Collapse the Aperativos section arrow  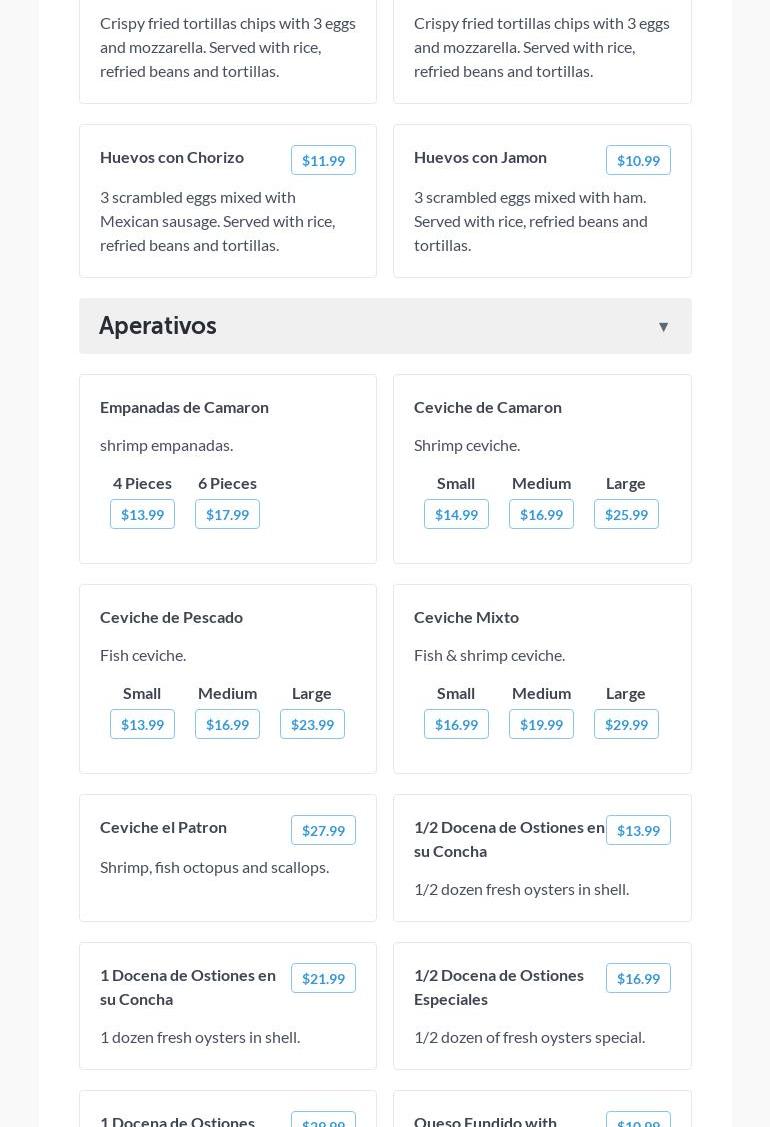(663, 327)
